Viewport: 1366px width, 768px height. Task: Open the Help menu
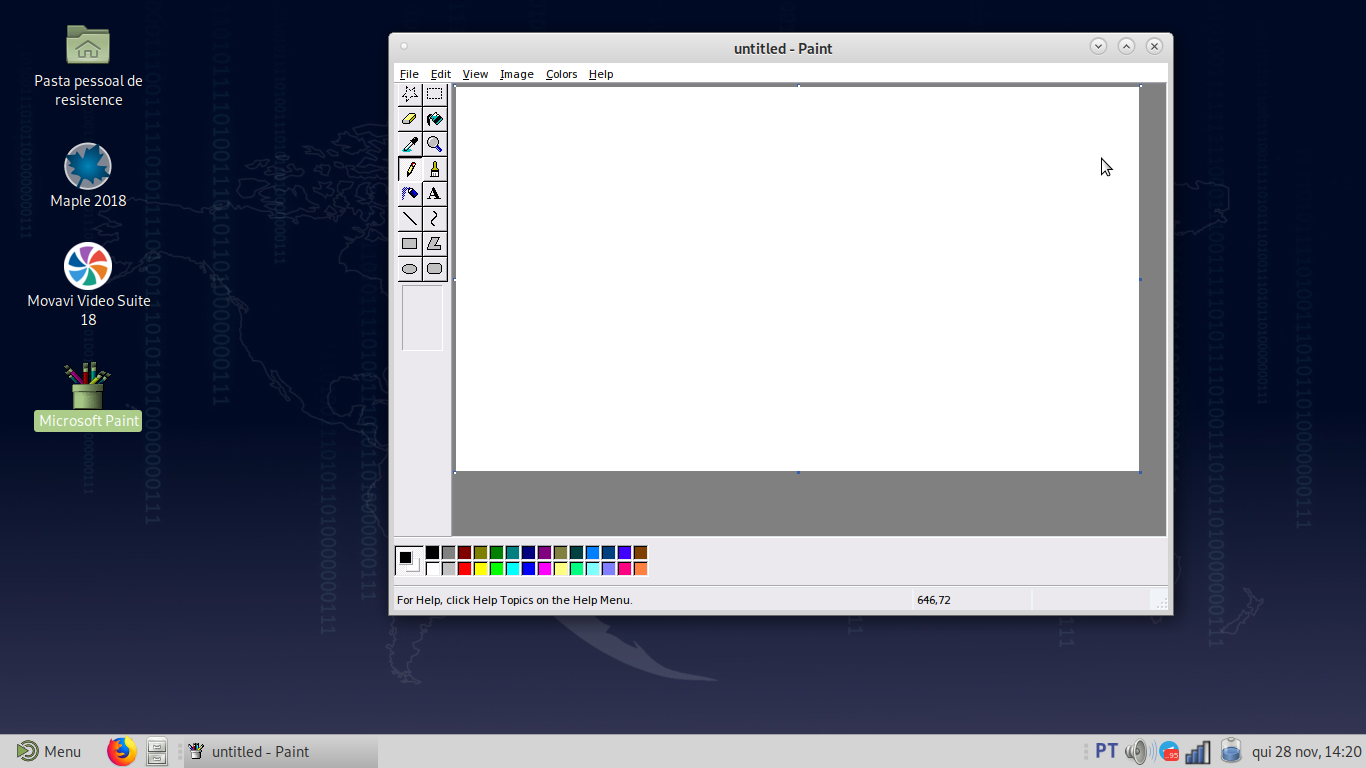point(601,74)
